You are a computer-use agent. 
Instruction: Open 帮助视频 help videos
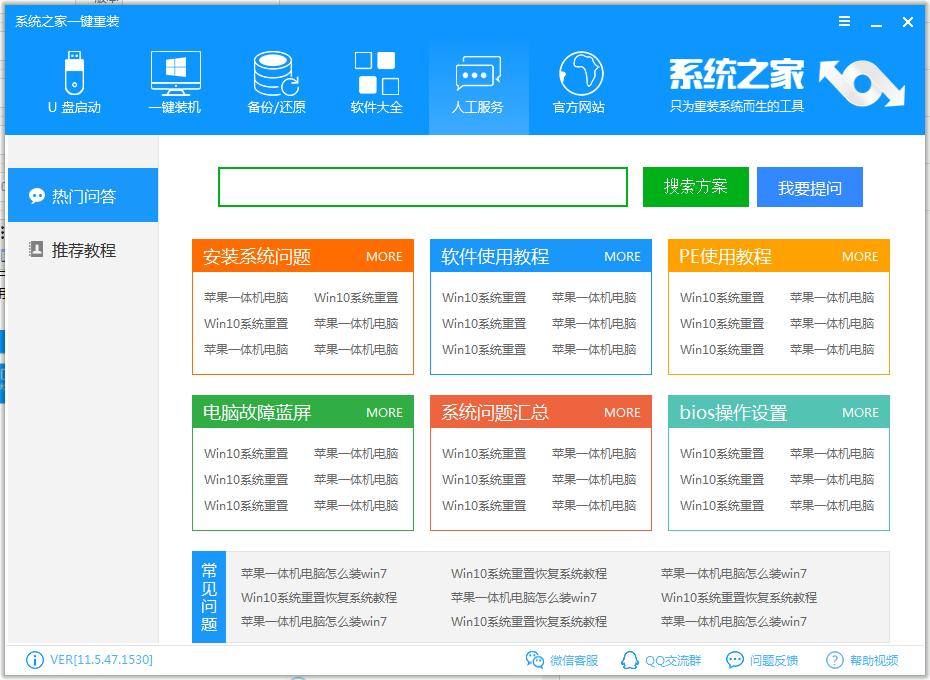pyautogui.click(x=862, y=660)
